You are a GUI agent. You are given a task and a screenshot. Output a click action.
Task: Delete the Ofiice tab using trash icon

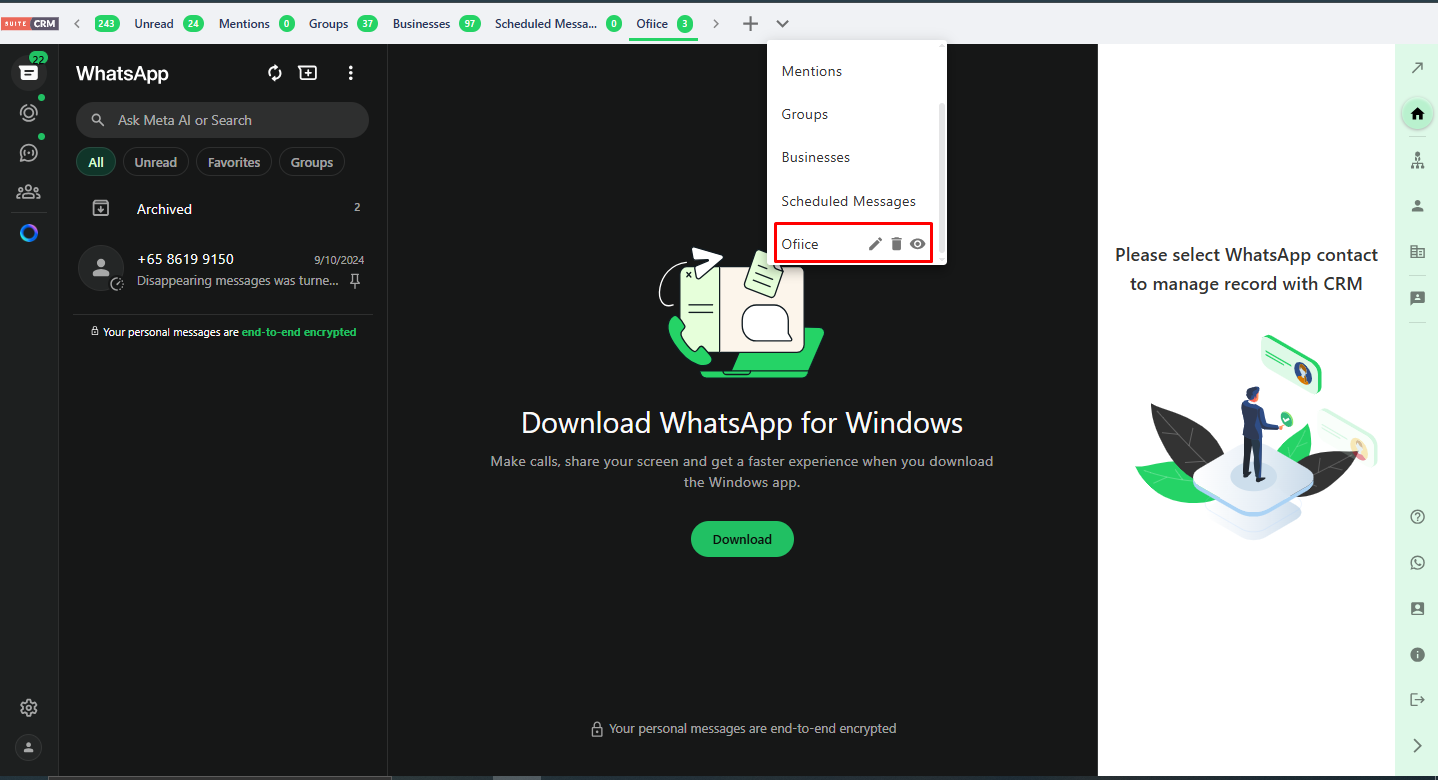(x=896, y=244)
